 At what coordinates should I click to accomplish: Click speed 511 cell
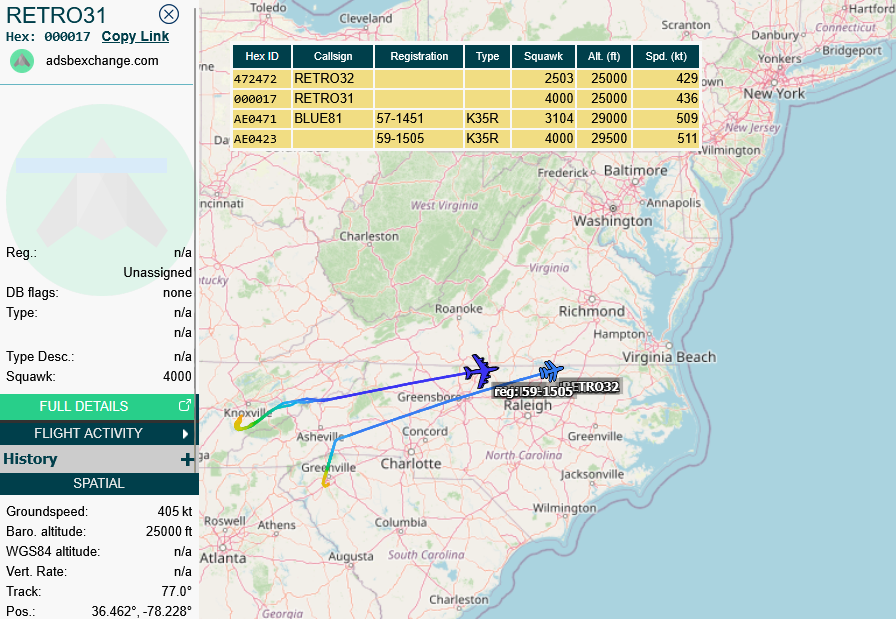(666, 139)
